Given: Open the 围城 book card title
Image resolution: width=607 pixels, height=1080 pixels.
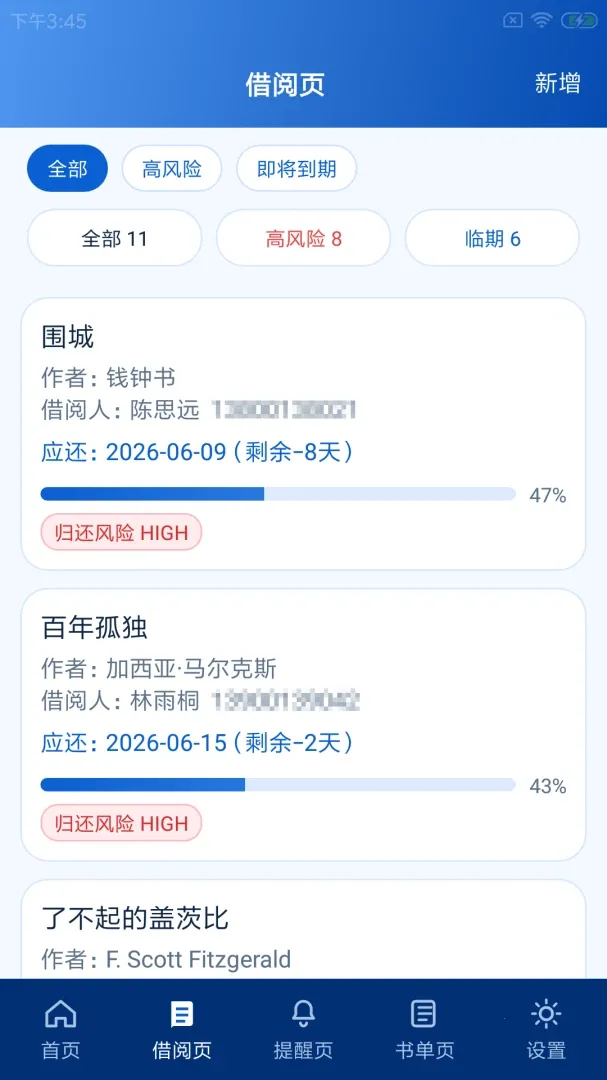Looking at the screenshot, I should click(x=68, y=338).
